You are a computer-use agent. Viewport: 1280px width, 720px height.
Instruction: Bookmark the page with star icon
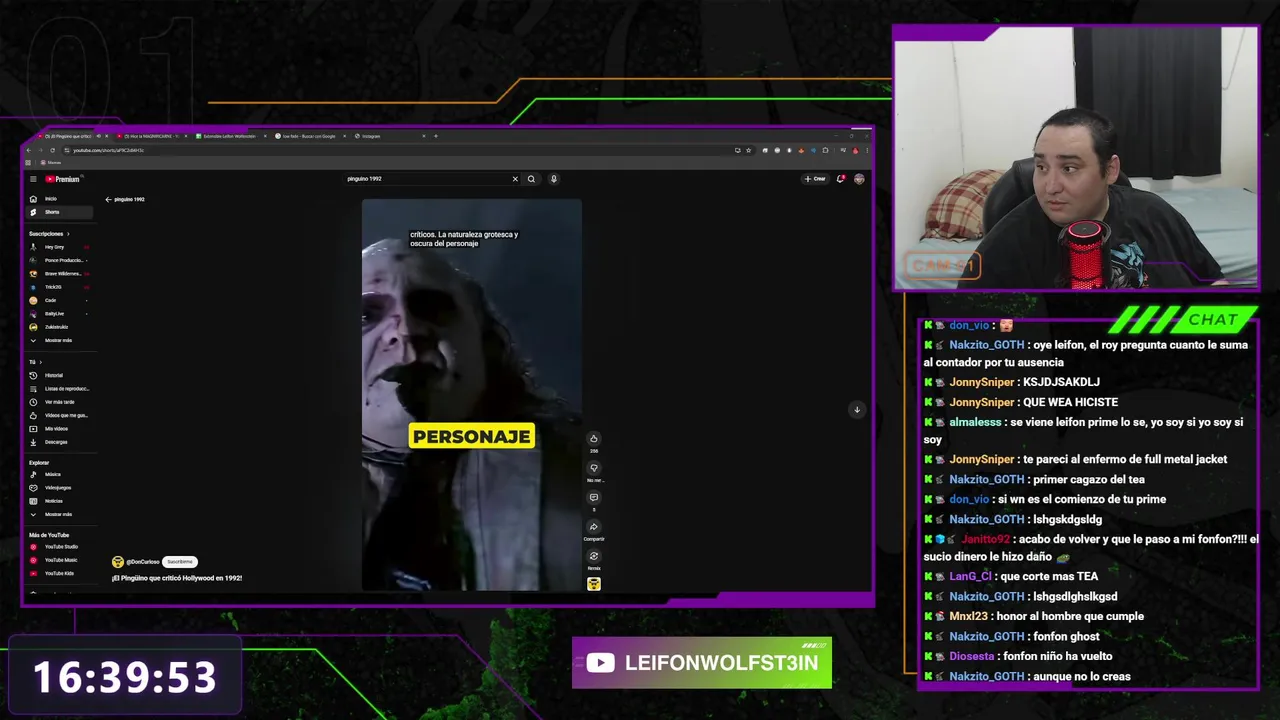pyautogui.click(x=749, y=150)
